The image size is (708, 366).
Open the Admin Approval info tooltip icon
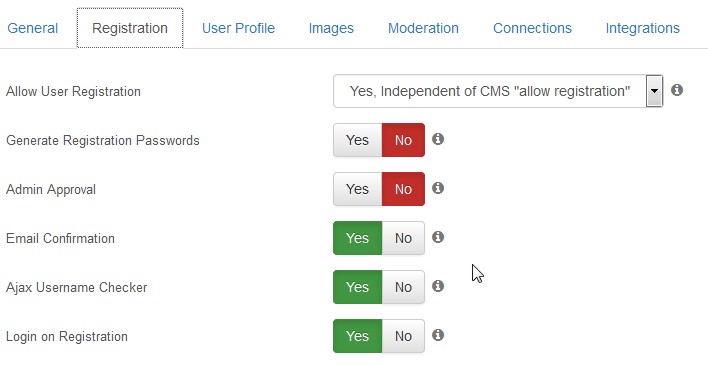point(438,188)
